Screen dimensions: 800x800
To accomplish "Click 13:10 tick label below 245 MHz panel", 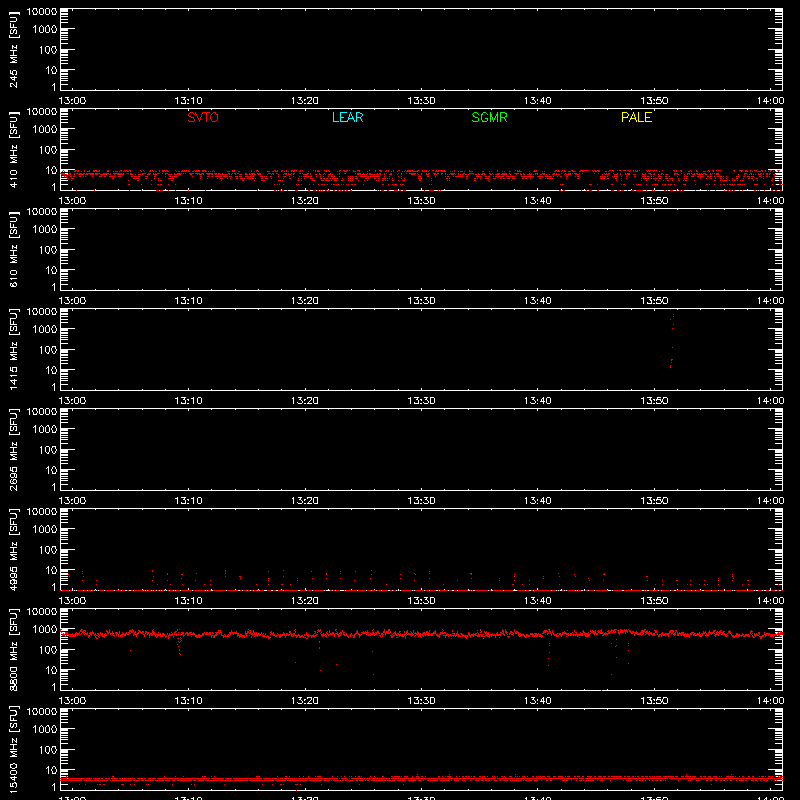I will point(188,101).
